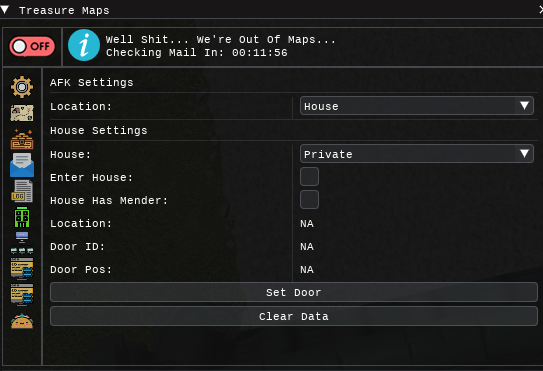Open the treasure map sidebar icon

coord(22,113)
